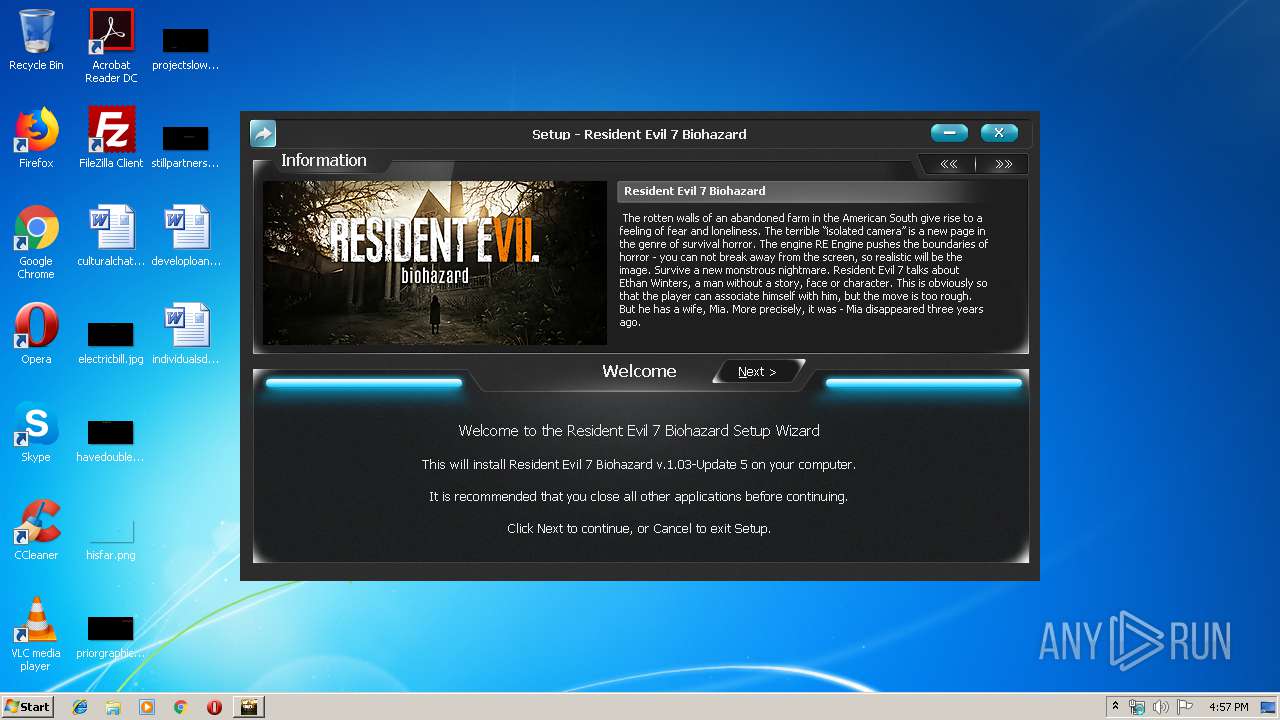Viewport: 1280px width, 720px height.
Task: Select the priorgraphic desktop file
Action: tap(111, 635)
